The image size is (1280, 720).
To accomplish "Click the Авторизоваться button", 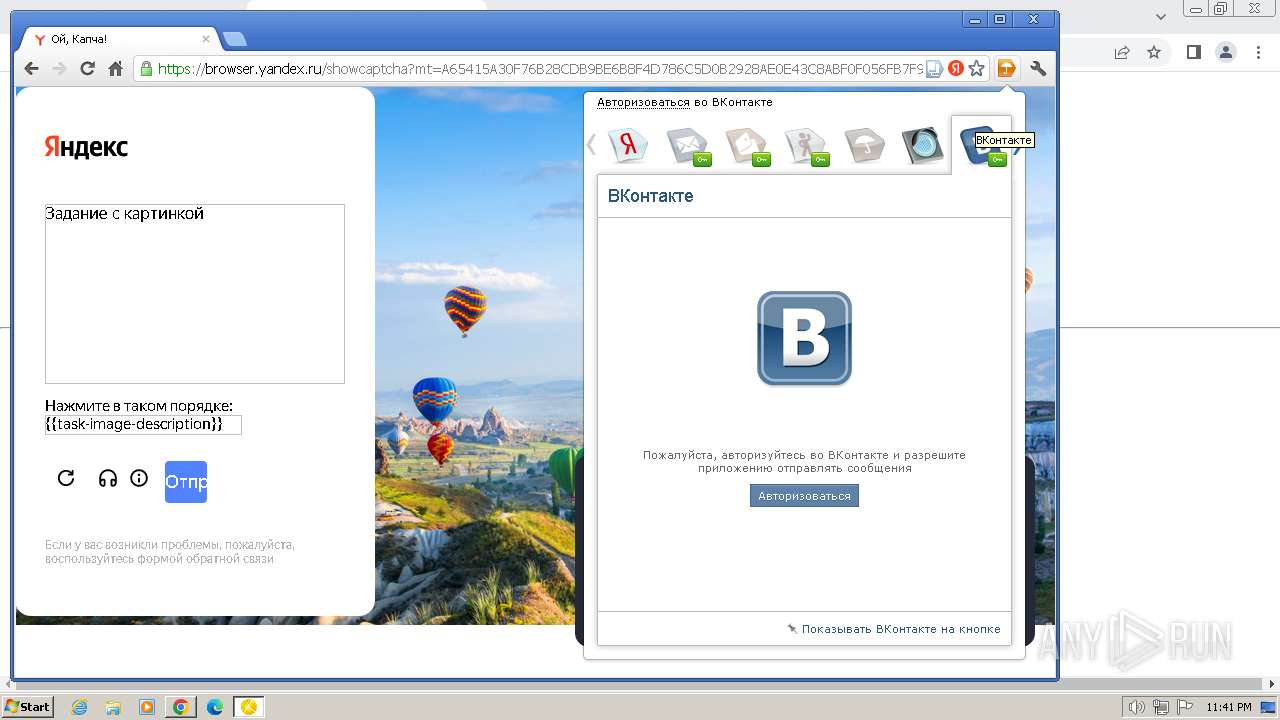I will click(x=804, y=496).
